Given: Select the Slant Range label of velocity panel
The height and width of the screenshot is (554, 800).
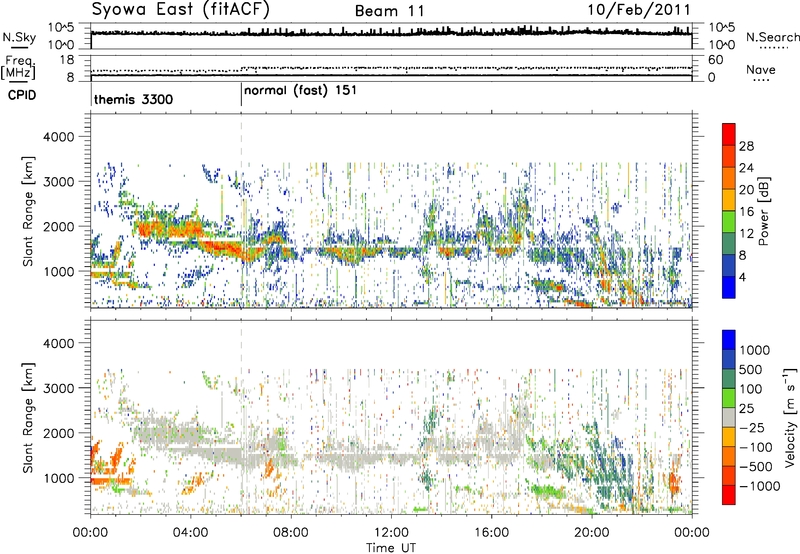Looking at the screenshot, I should pyautogui.click(x=29, y=417).
